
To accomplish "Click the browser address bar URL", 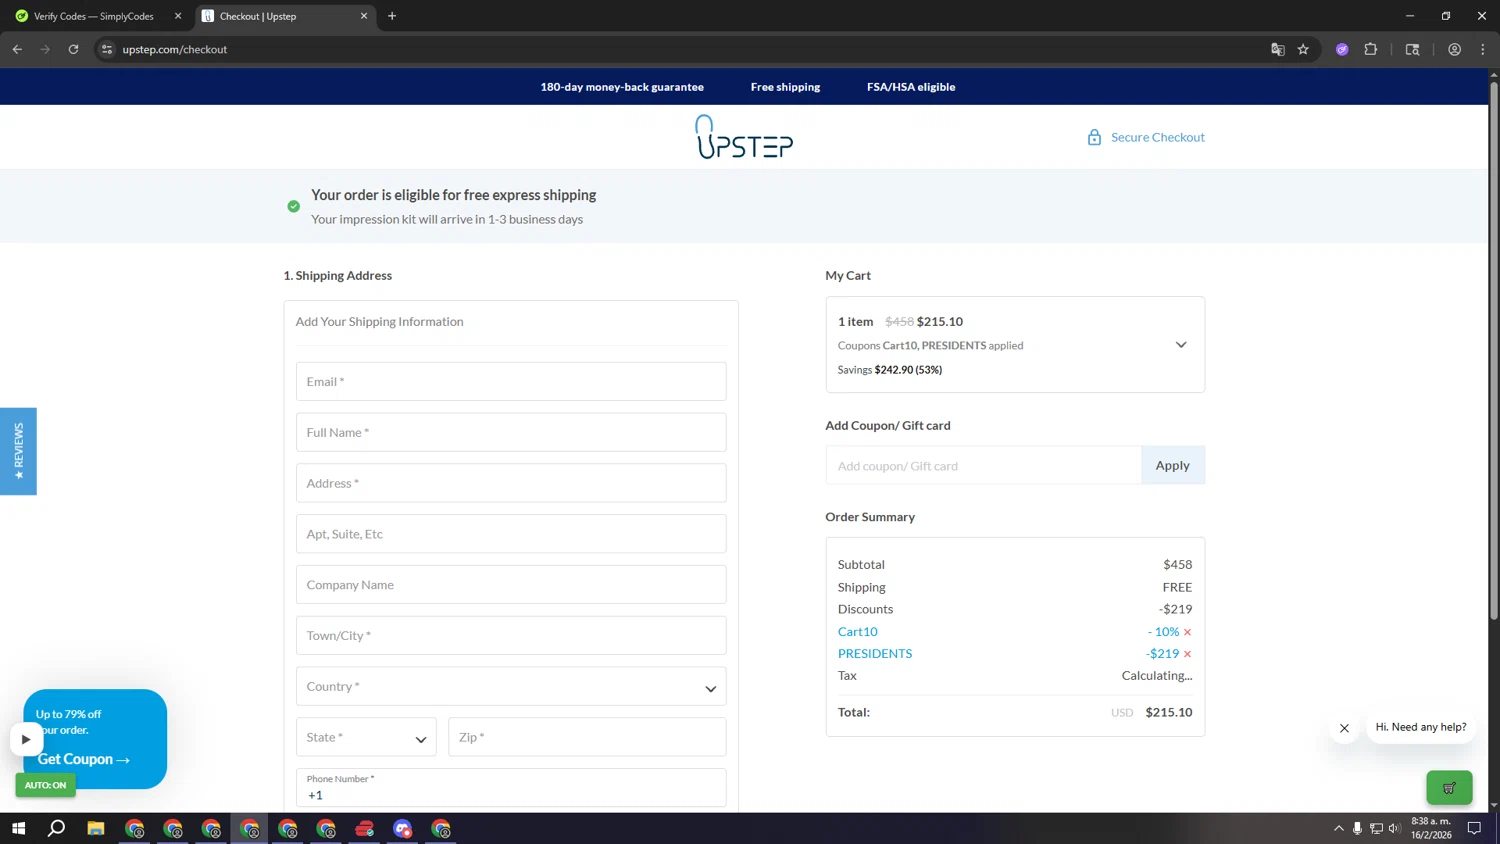I will pos(175,49).
